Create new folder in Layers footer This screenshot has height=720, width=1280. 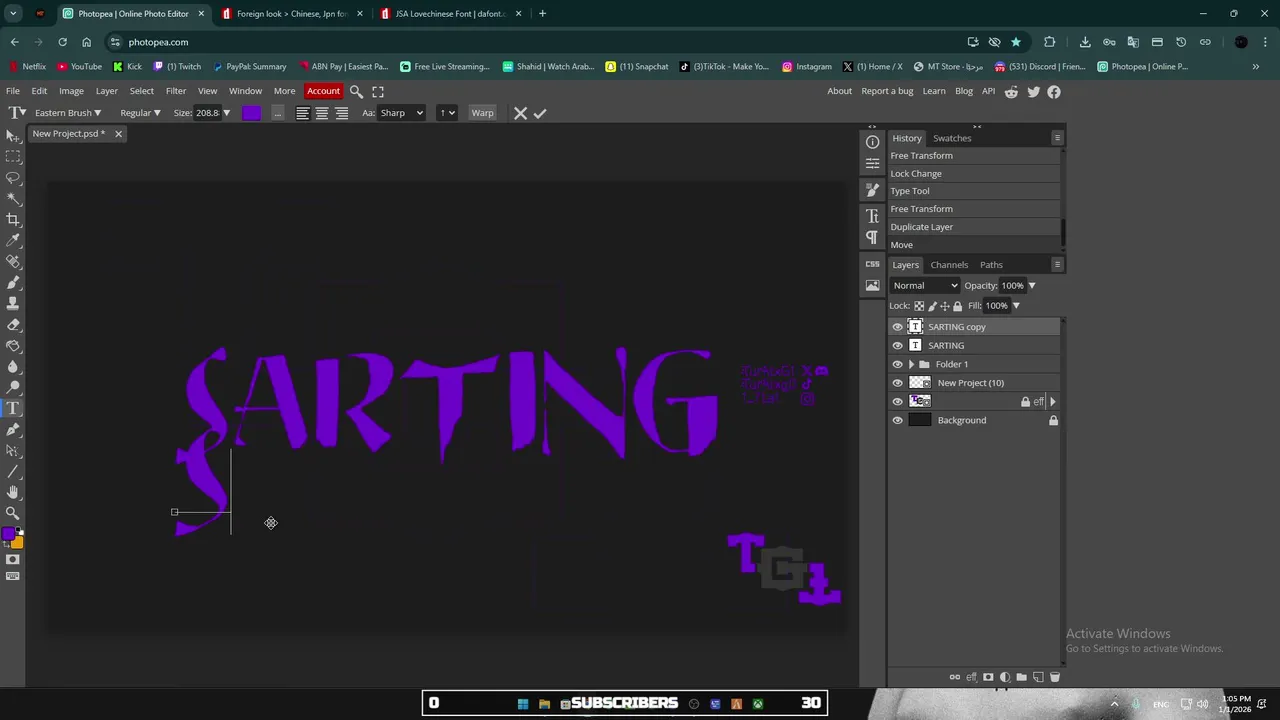coord(1021,677)
